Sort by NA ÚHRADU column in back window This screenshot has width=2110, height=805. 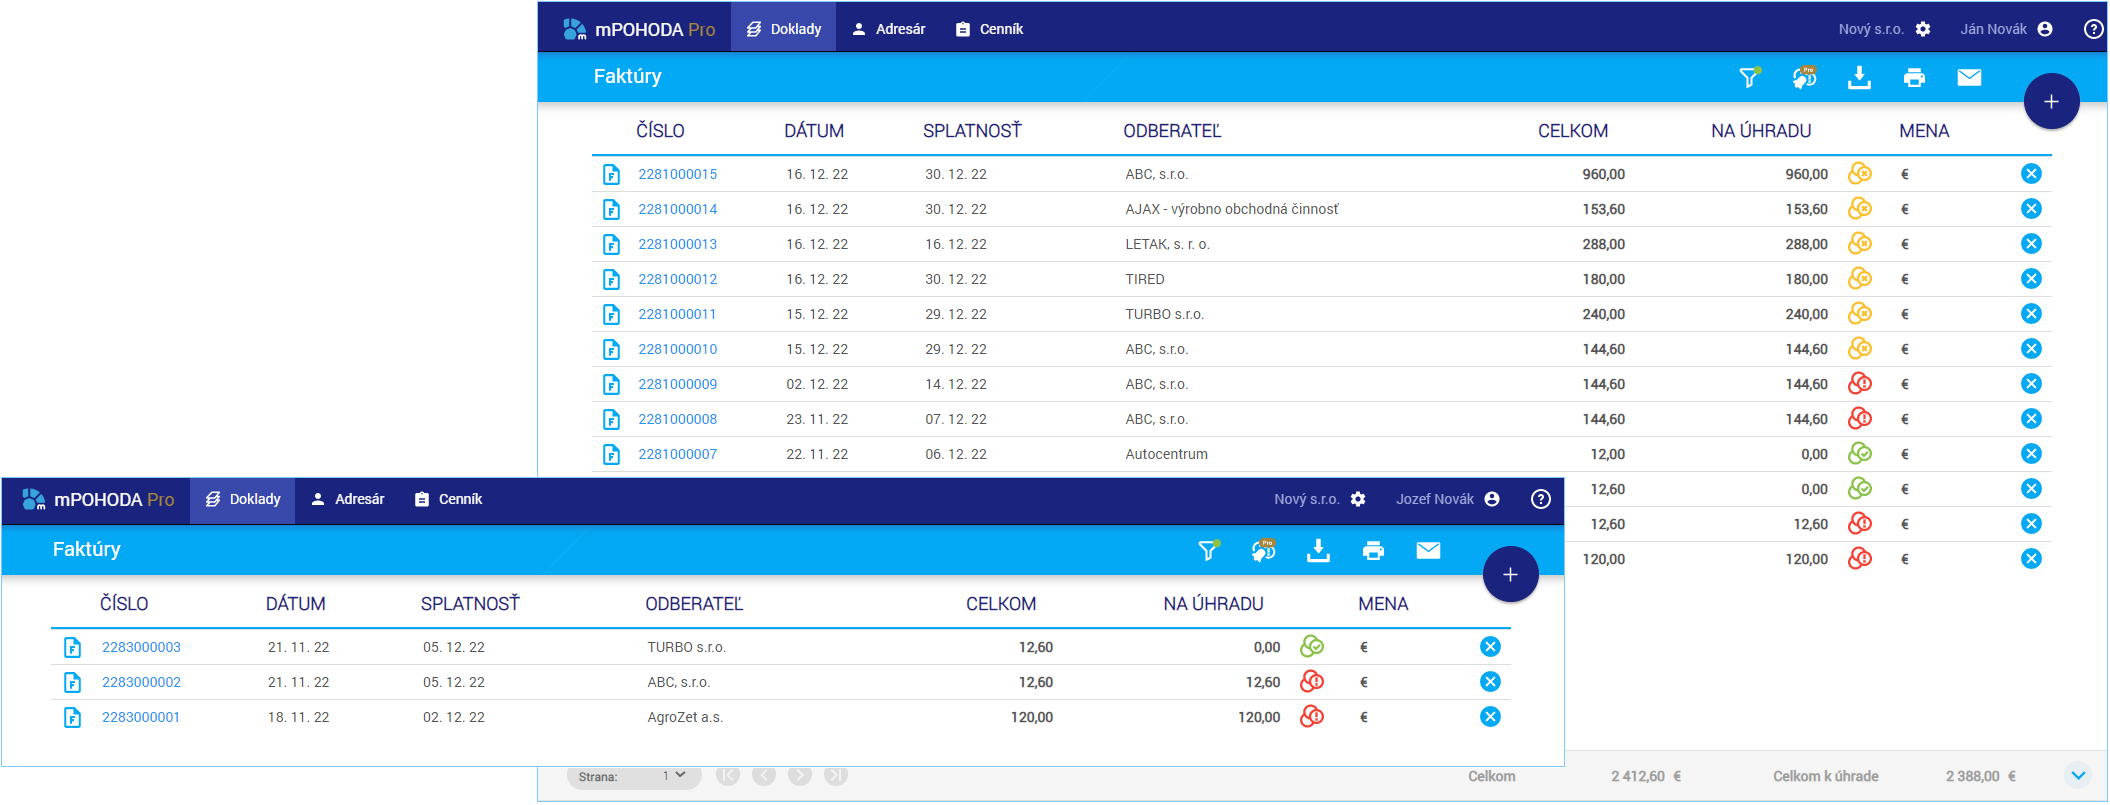1761,131
